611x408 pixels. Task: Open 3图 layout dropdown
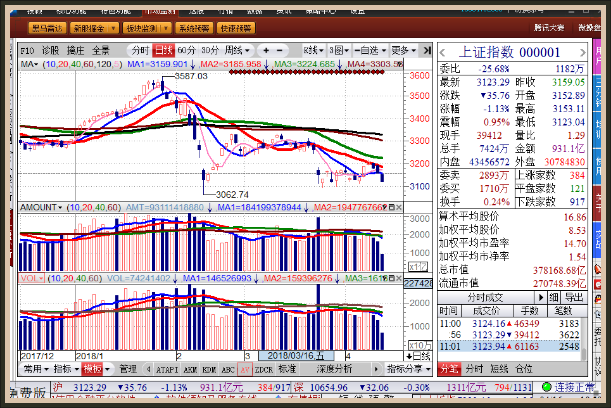pyautogui.click(x=339, y=50)
